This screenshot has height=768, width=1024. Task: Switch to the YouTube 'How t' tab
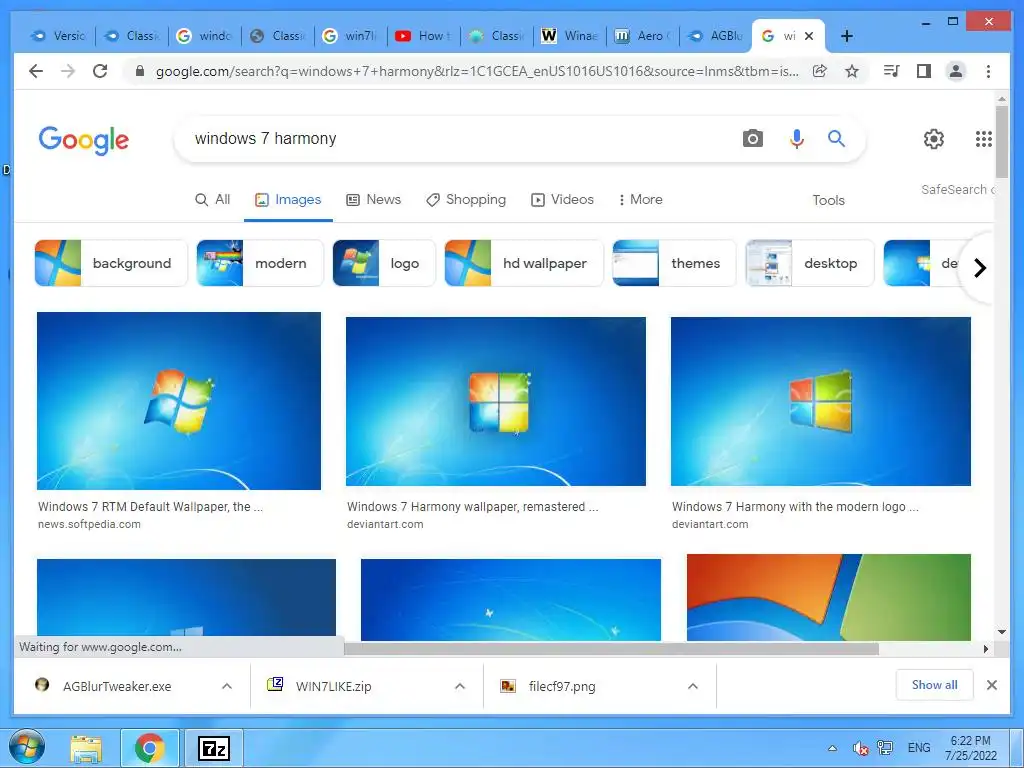coord(423,36)
